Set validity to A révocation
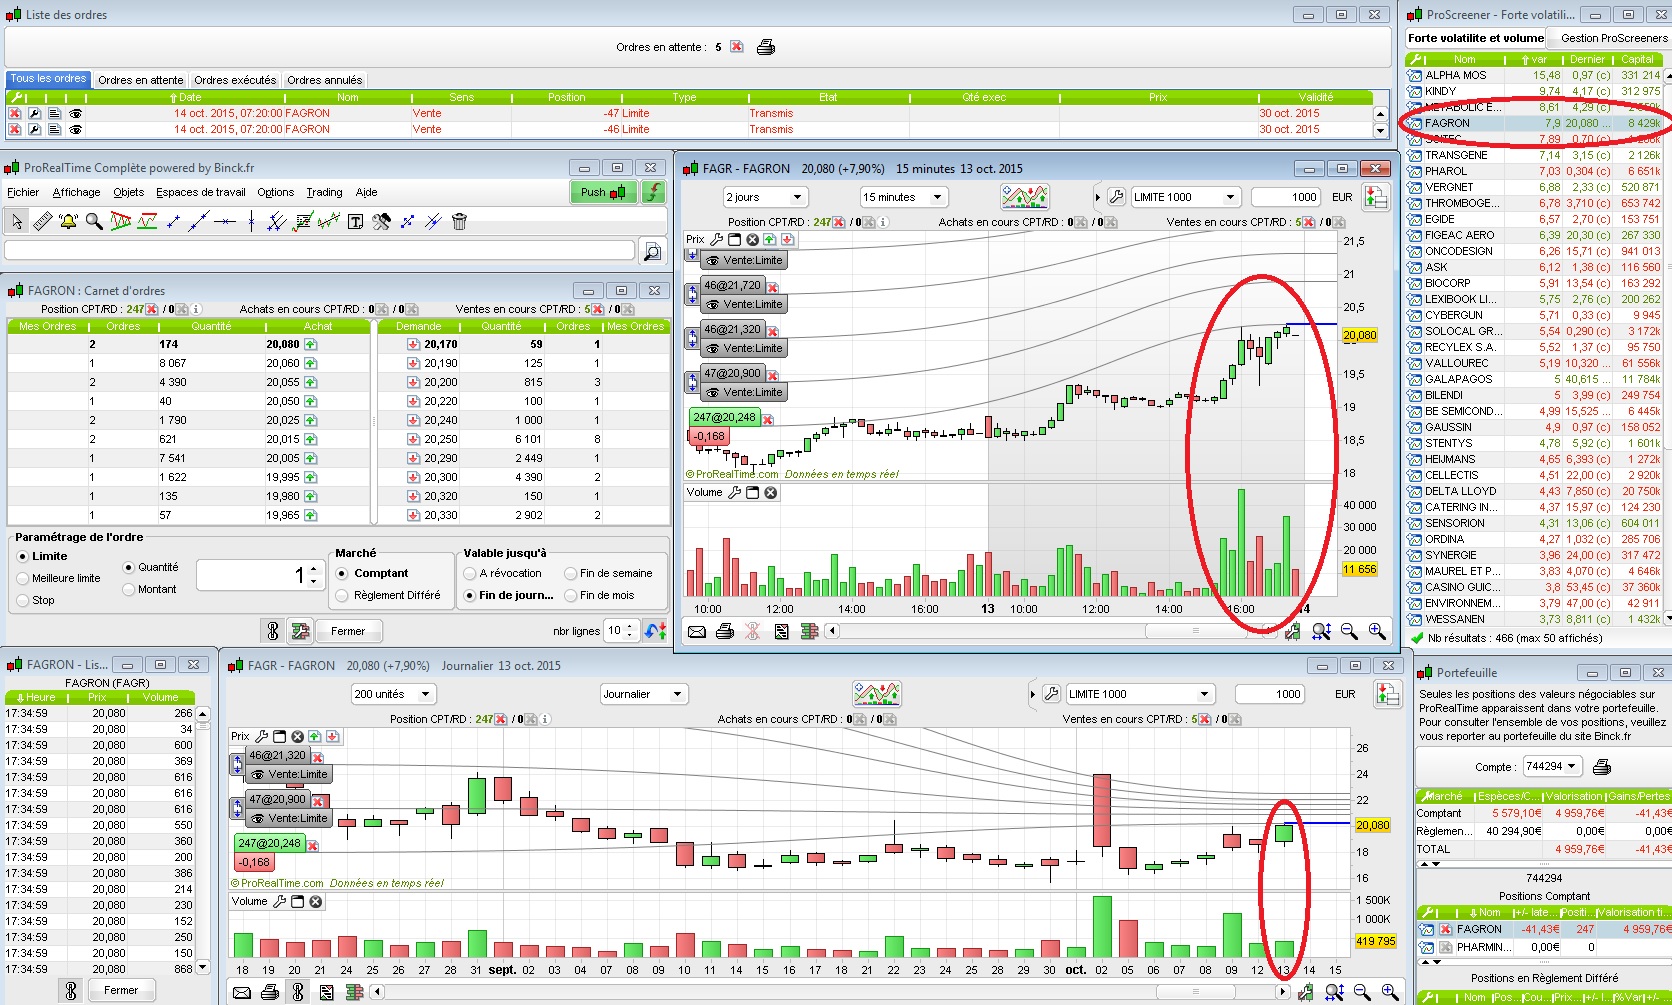The width and height of the screenshot is (1672, 1005). (470, 573)
